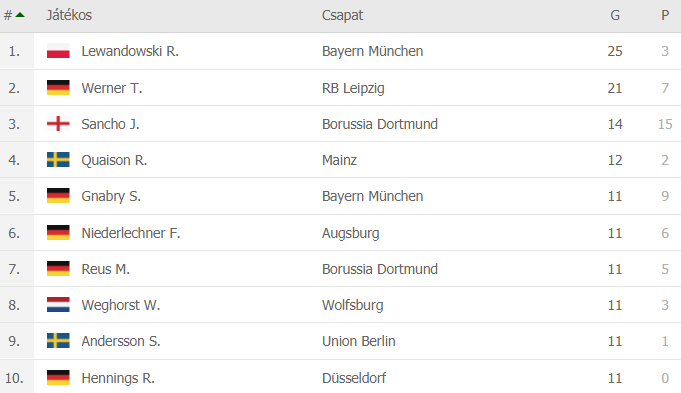Click the Polish flag next to Lewandowski

(x=58, y=51)
